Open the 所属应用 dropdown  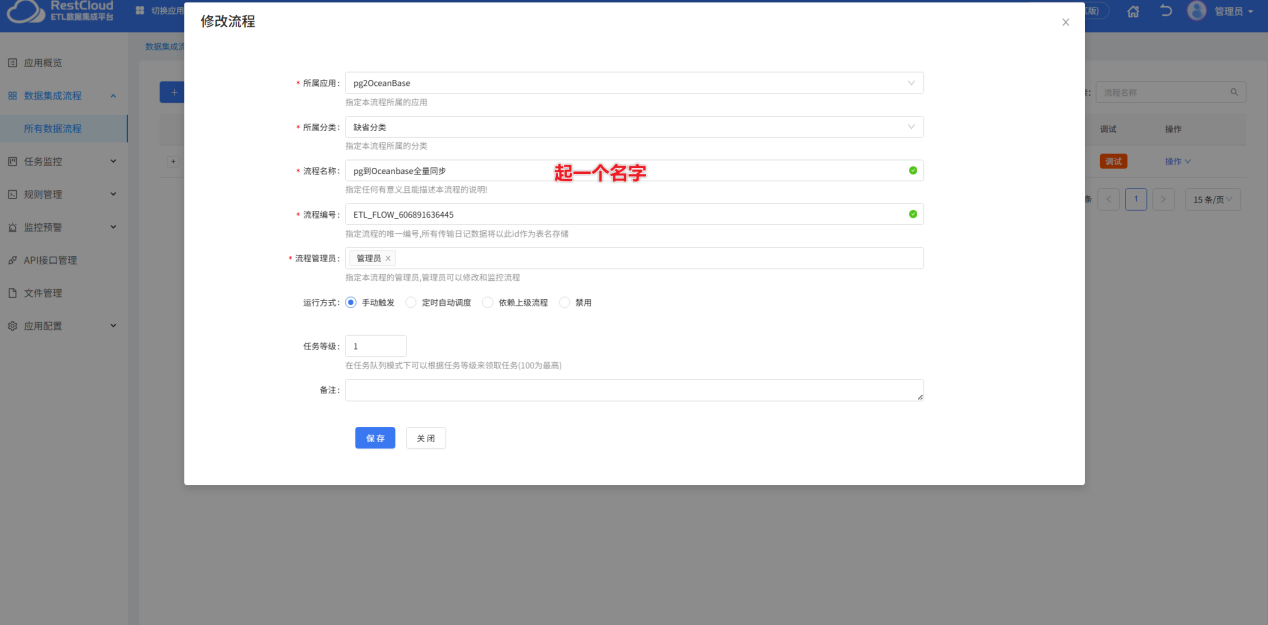634,83
